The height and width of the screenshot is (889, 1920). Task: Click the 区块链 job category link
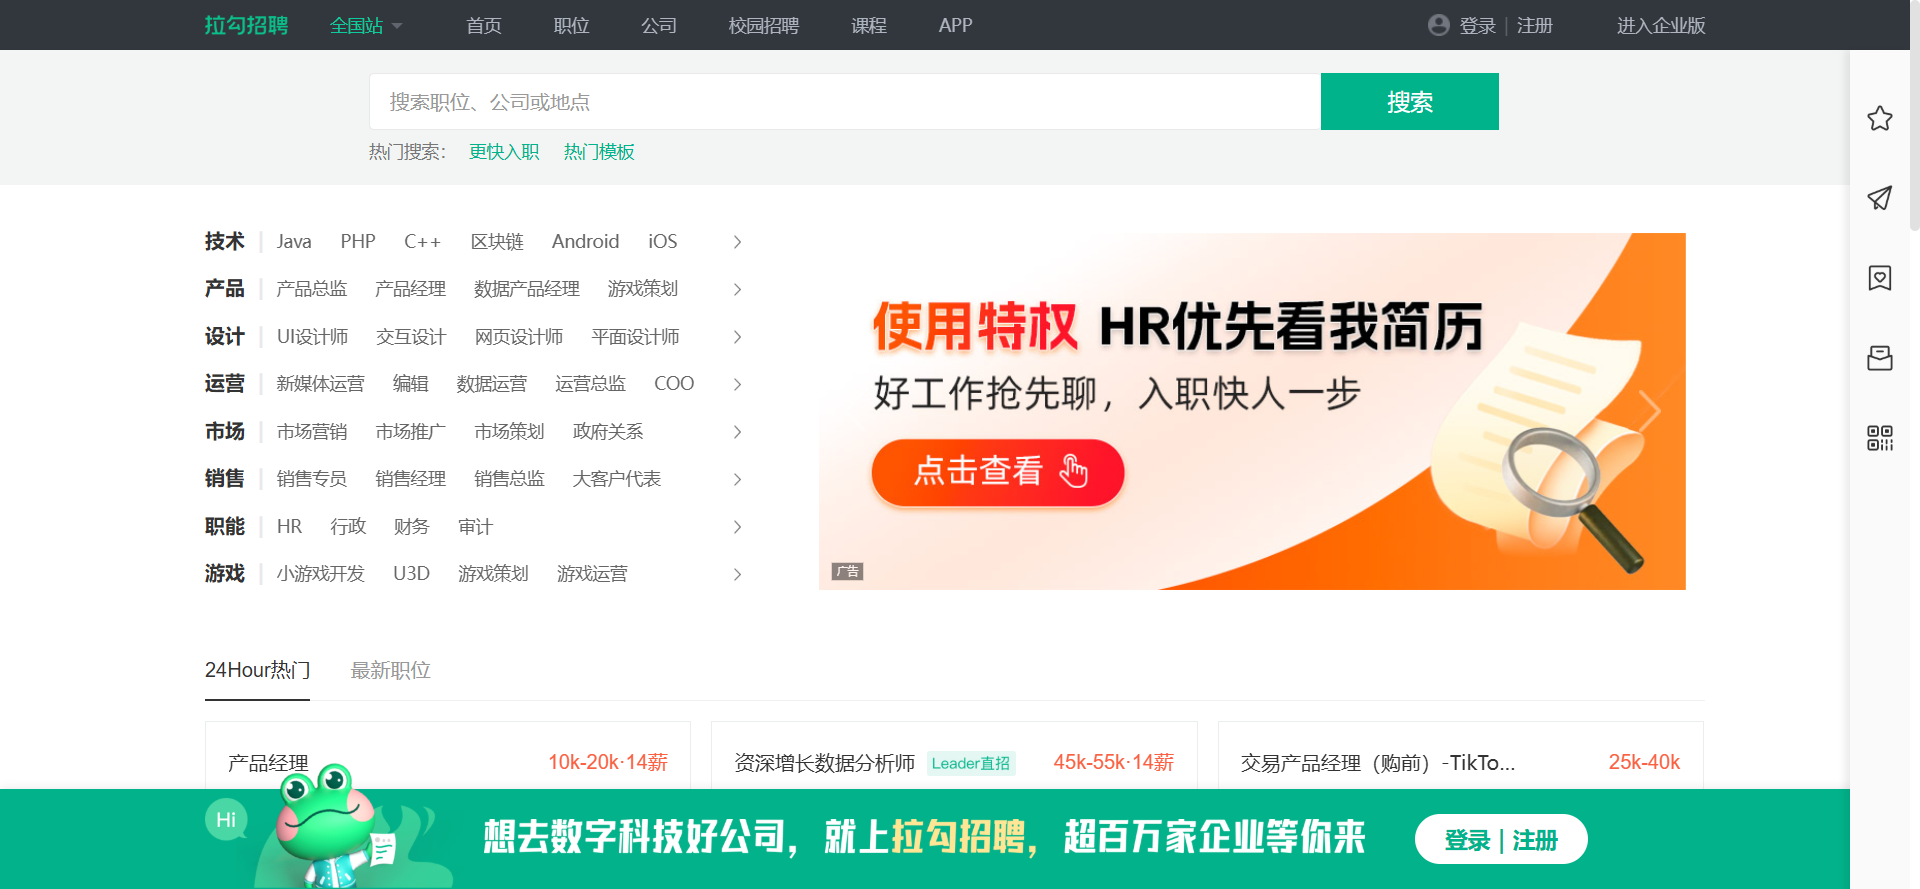[x=497, y=242]
